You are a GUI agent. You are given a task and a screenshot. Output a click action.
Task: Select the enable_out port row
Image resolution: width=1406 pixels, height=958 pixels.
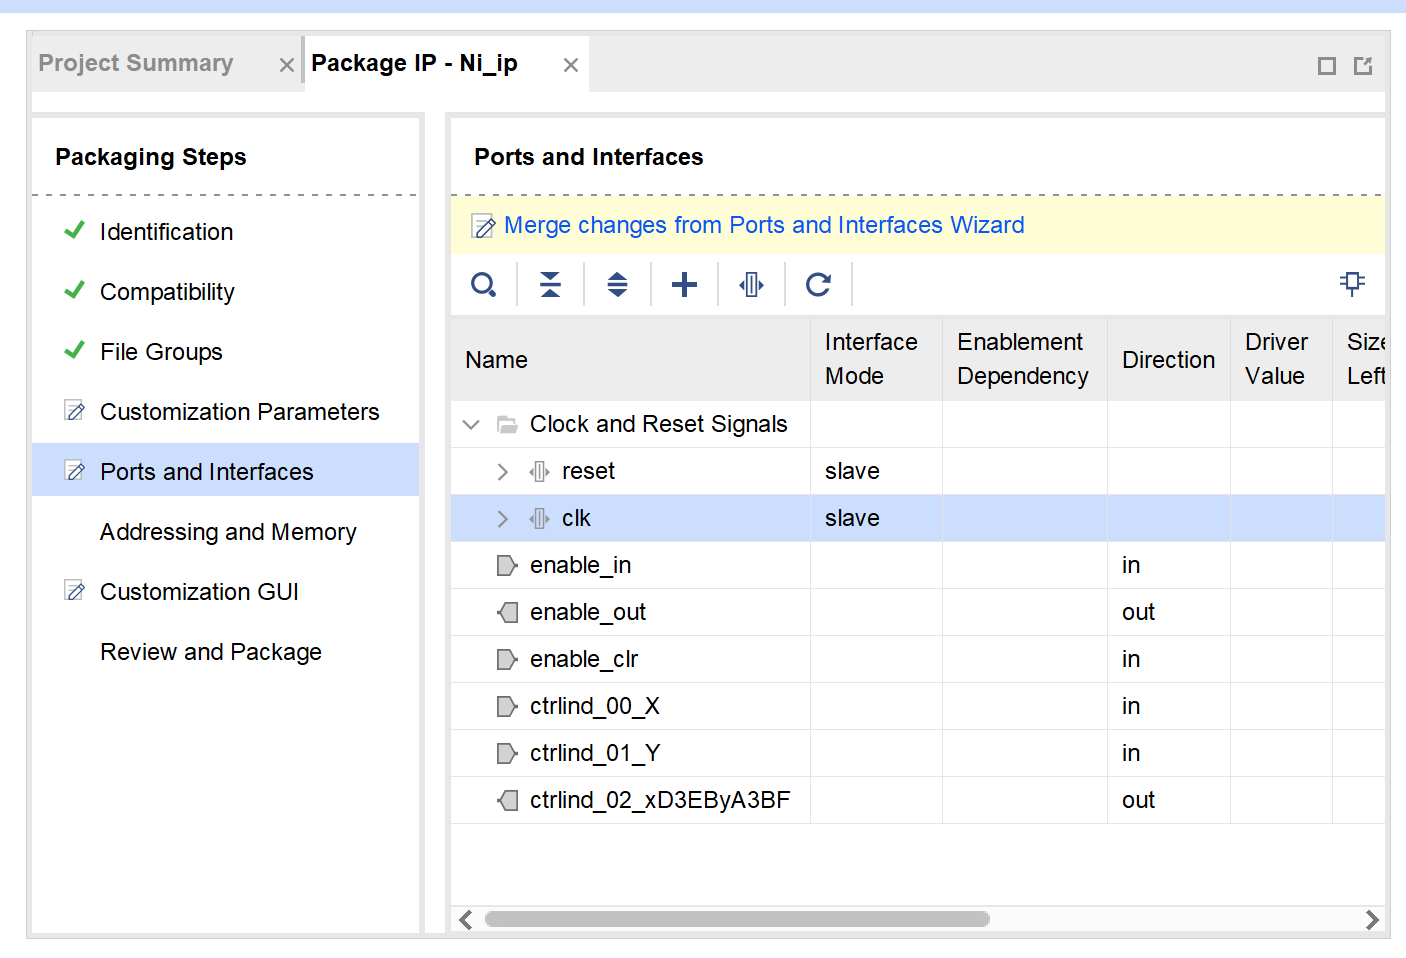click(588, 612)
